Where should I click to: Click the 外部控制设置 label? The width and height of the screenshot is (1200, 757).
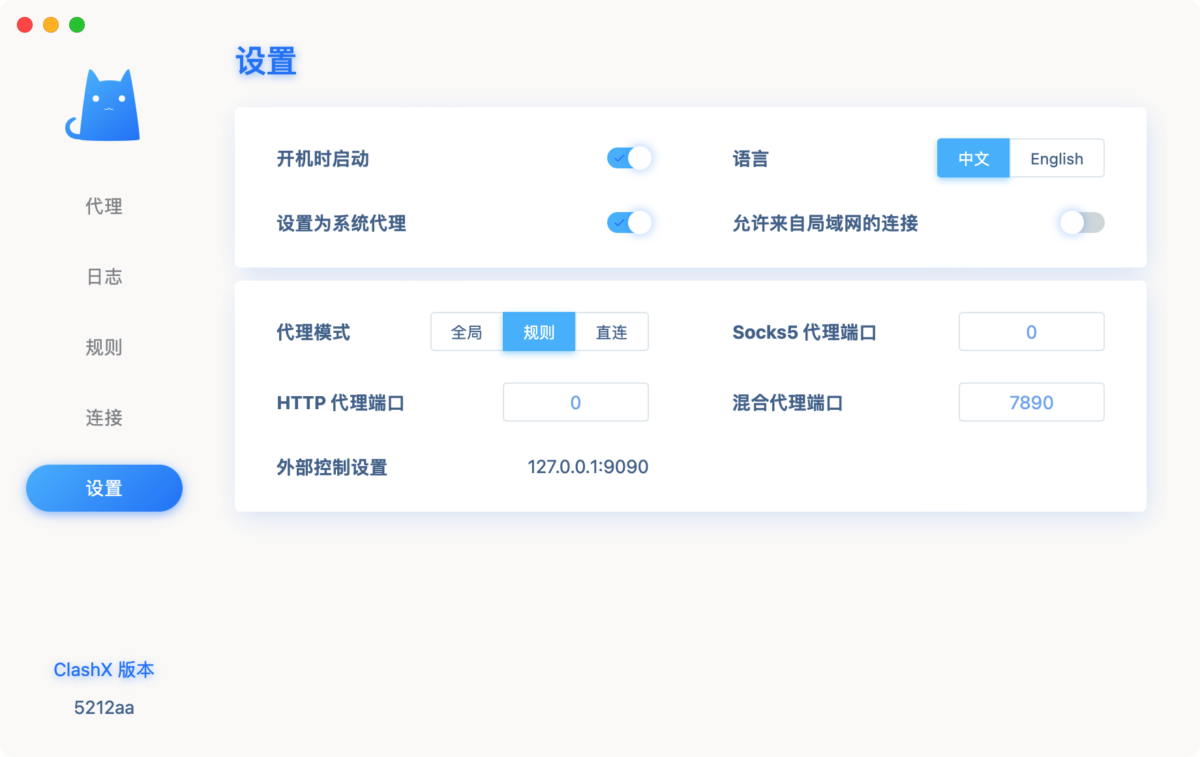click(332, 467)
